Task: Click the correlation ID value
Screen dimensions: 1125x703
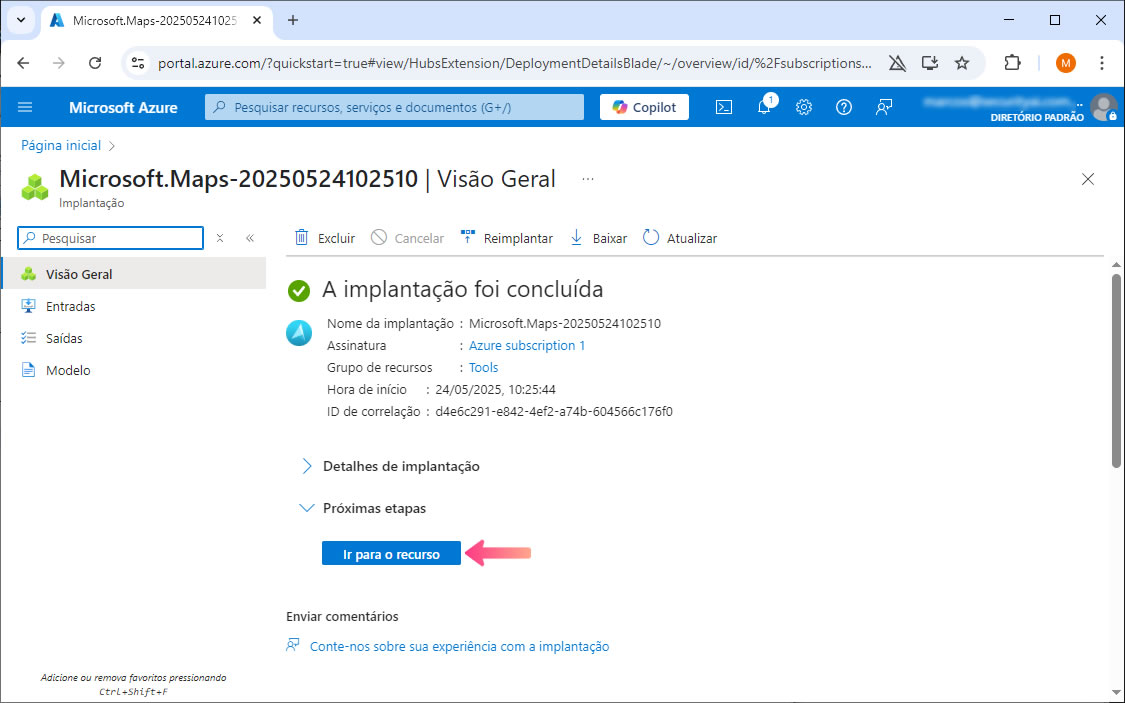Action: point(554,412)
